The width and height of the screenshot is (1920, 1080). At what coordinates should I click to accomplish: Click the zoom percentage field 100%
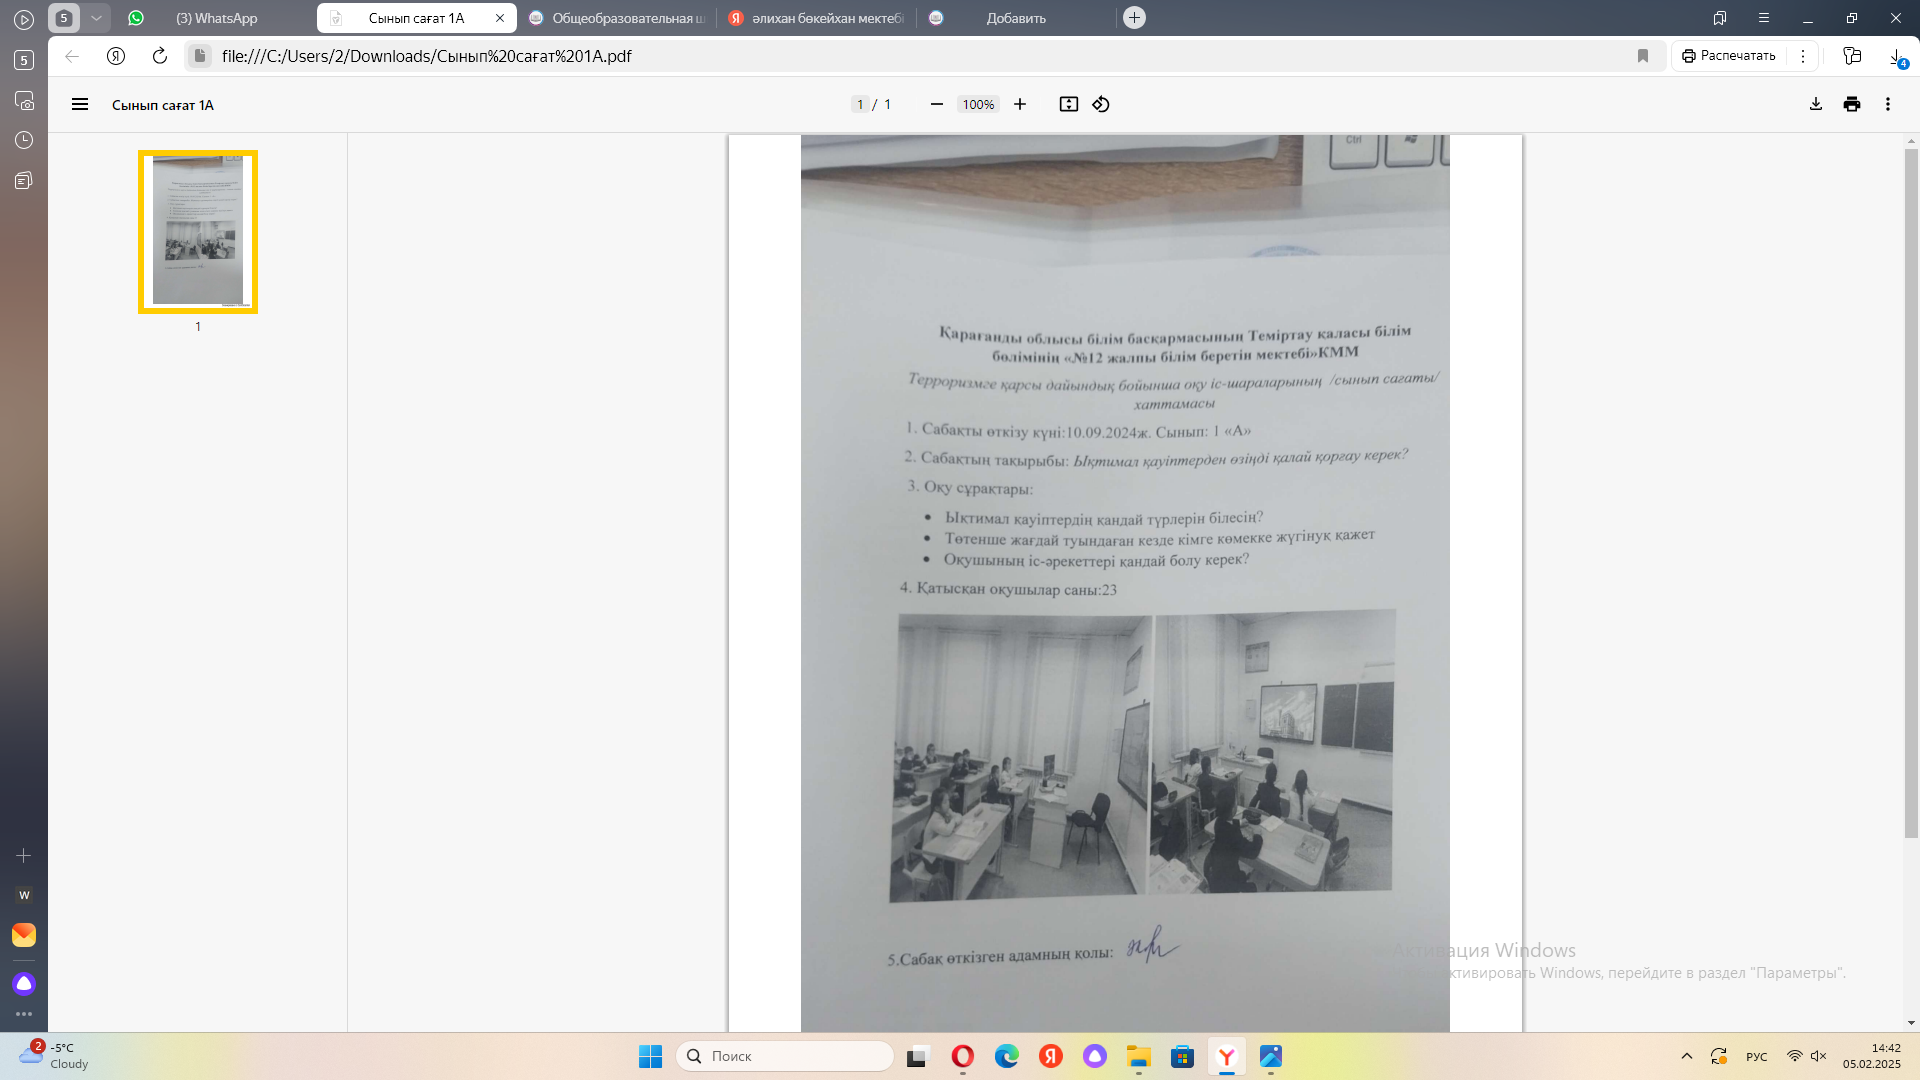pyautogui.click(x=977, y=104)
